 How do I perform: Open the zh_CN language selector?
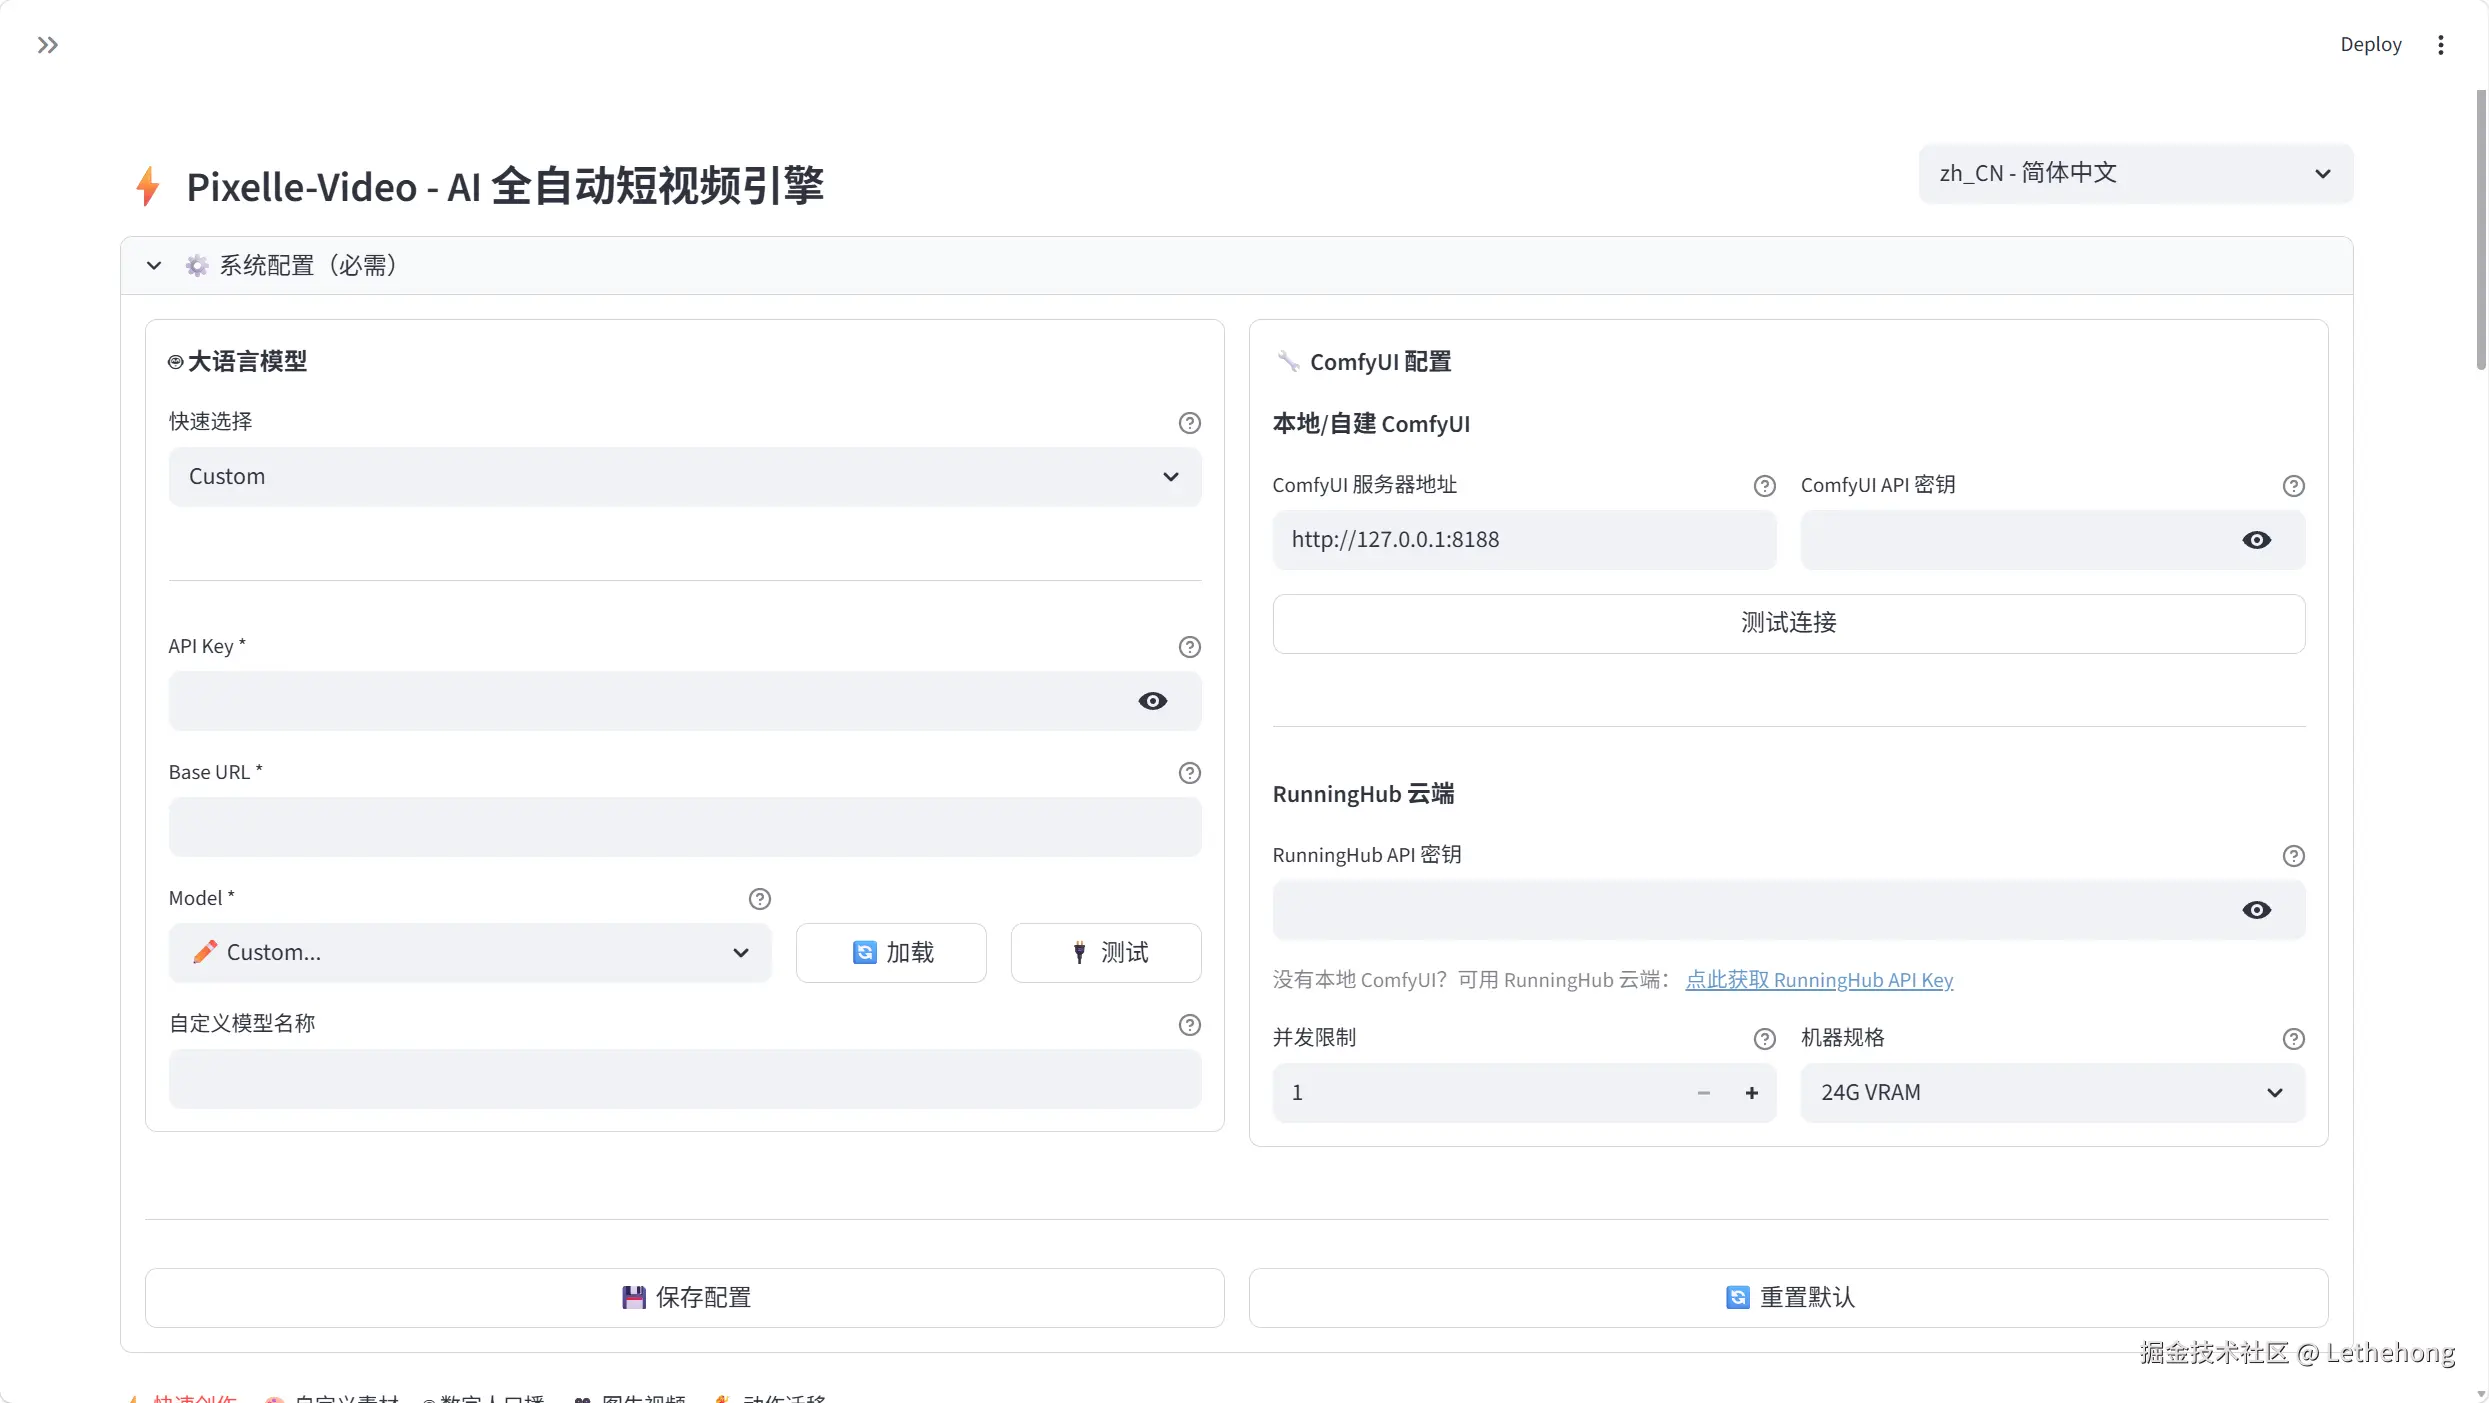pyautogui.click(x=2135, y=174)
